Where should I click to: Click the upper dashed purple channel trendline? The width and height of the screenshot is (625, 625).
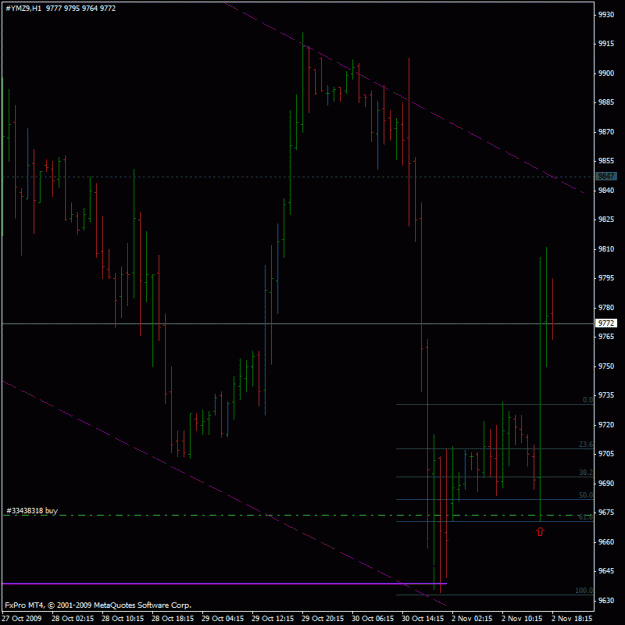coord(404,98)
